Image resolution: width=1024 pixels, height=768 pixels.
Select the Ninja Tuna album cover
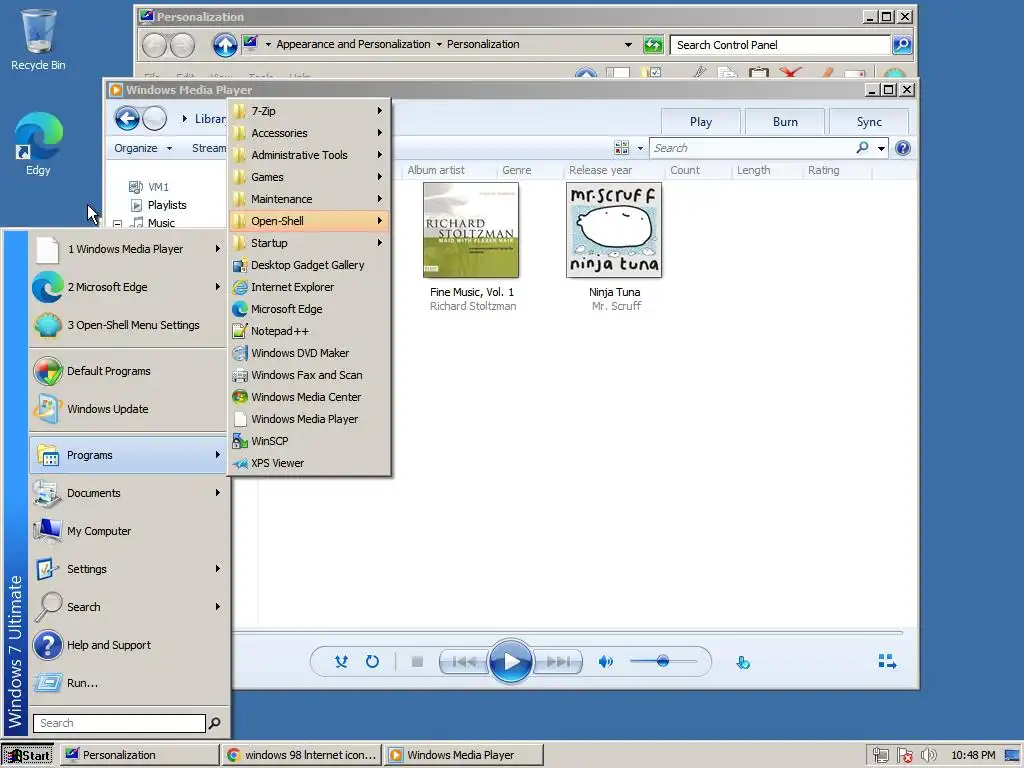pyautogui.click(x=614, y=231)
